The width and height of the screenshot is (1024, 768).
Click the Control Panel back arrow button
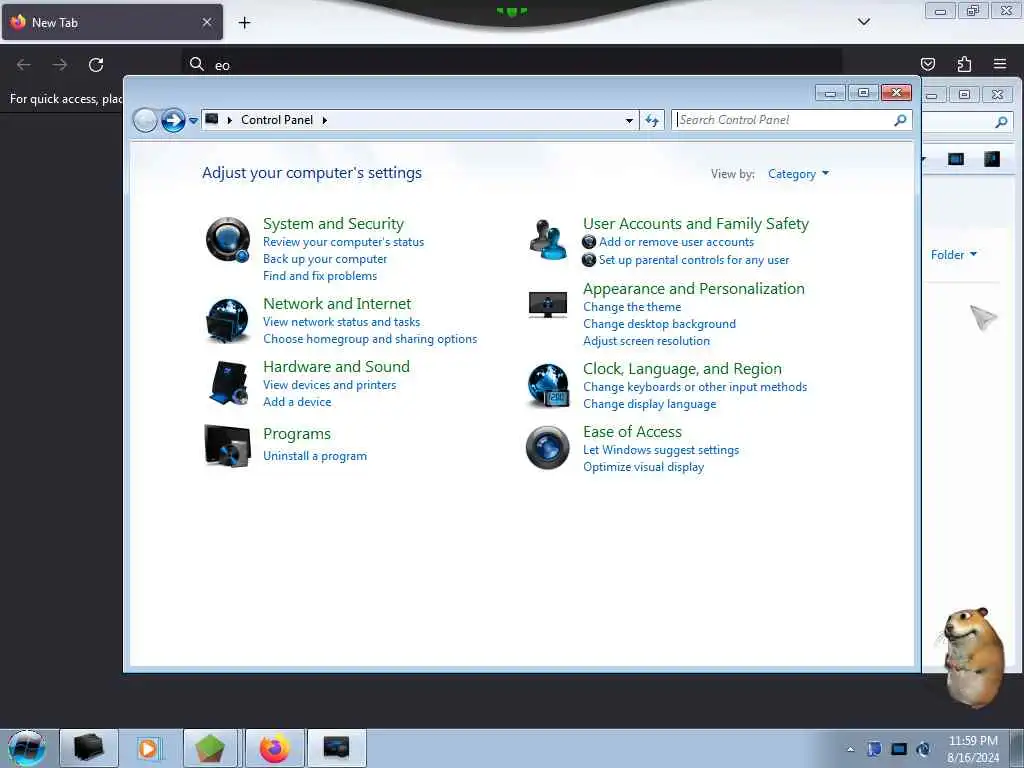(x=145, y=120)
